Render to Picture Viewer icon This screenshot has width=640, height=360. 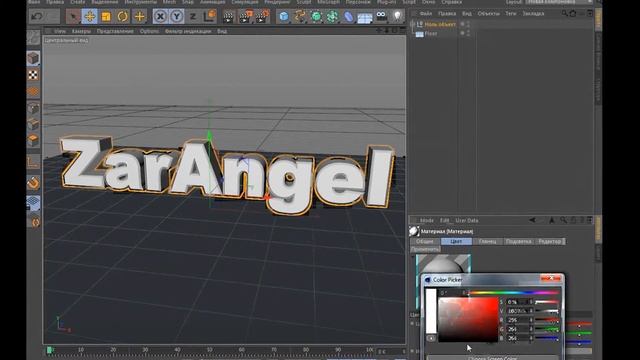click(246, 17)
